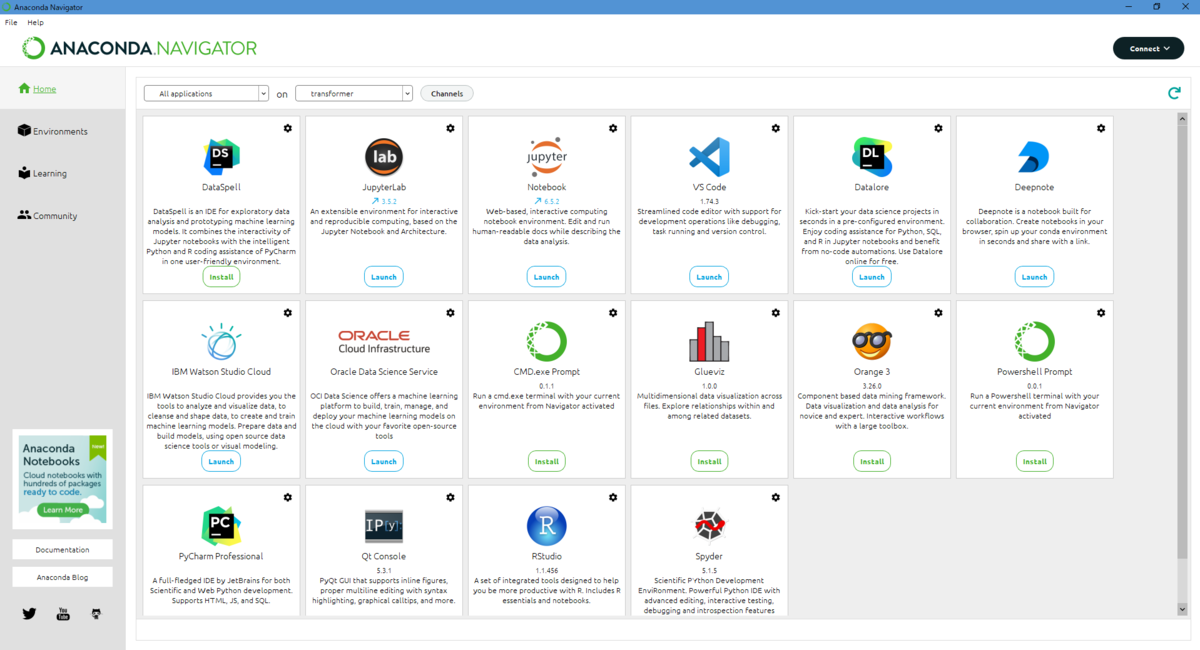
Task: Open the VS Code tile settings gear
Action: tap(776, 128)
